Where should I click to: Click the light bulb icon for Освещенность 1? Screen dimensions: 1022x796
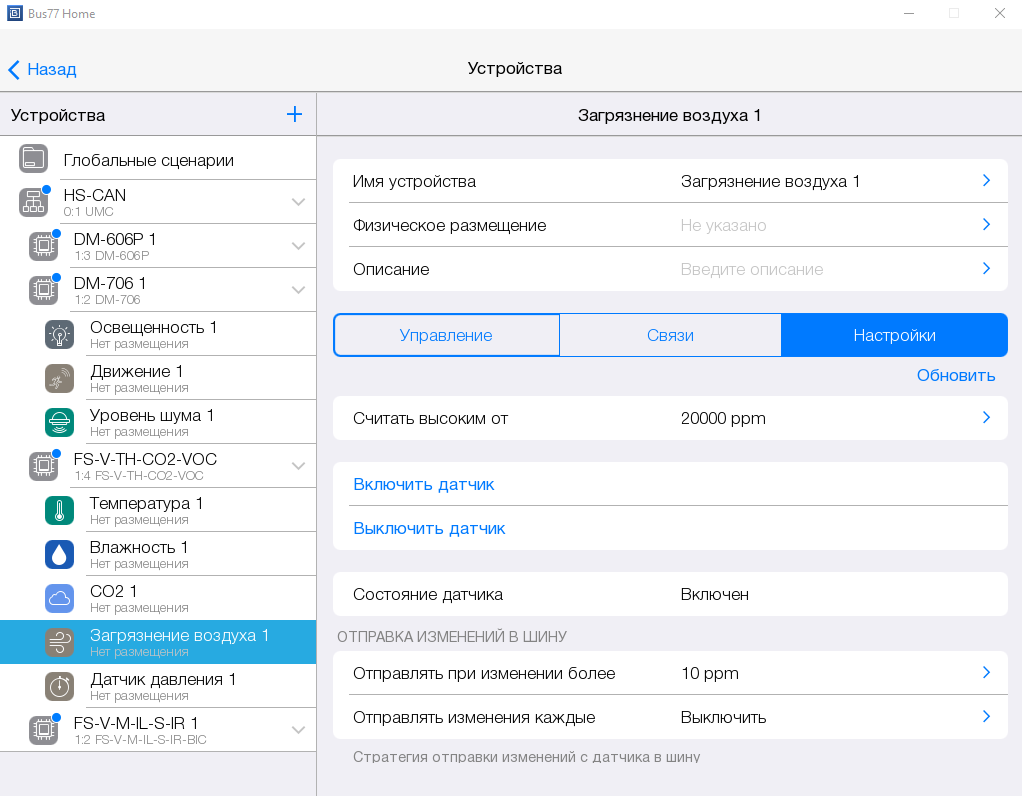[60, 335]
